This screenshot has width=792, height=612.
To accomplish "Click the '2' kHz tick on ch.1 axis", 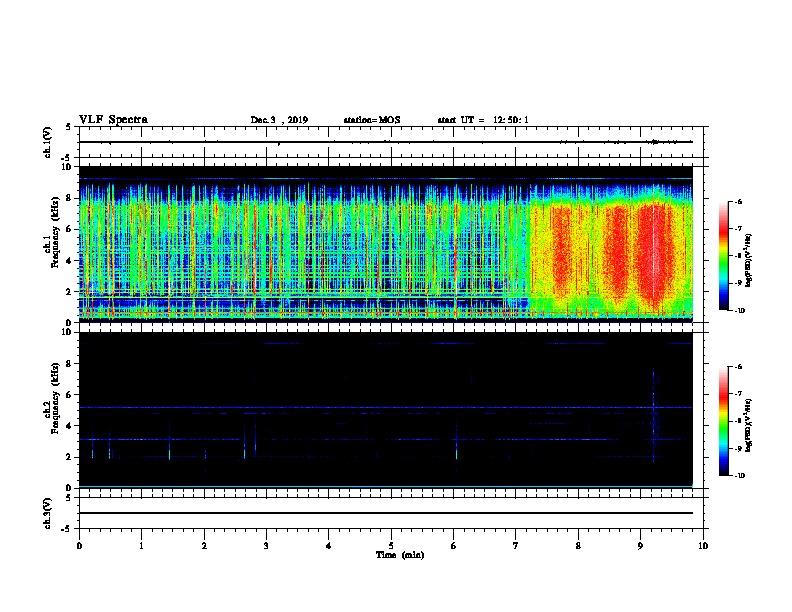I will tap(70, 292).
